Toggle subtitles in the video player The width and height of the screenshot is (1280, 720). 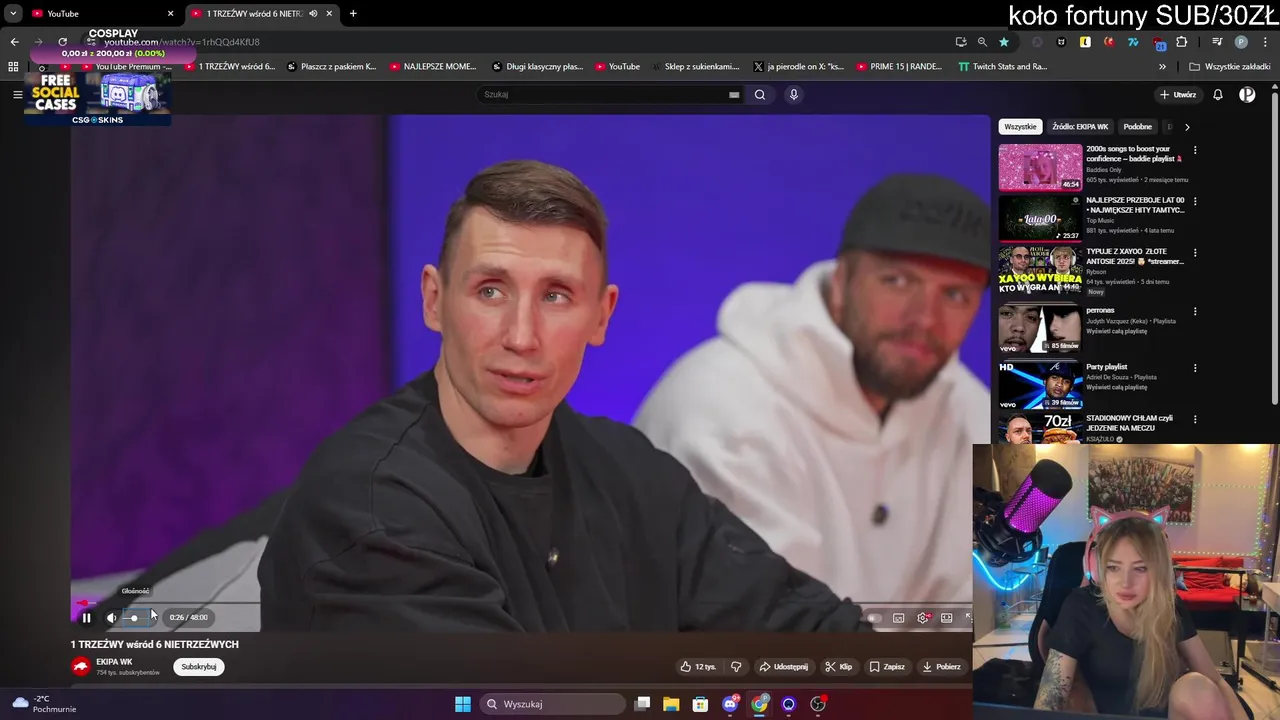pyautogui.click(x=898, y=618)
